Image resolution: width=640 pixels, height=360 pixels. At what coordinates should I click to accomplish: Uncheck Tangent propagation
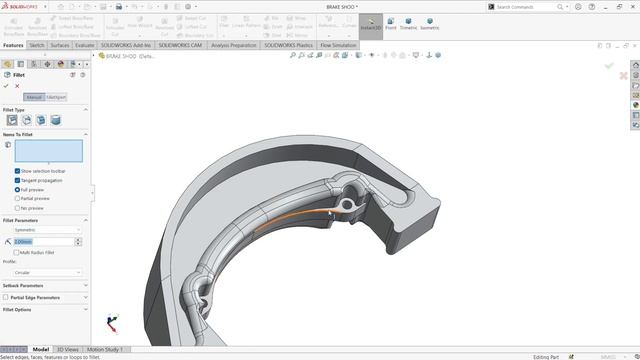click(17, 180)
